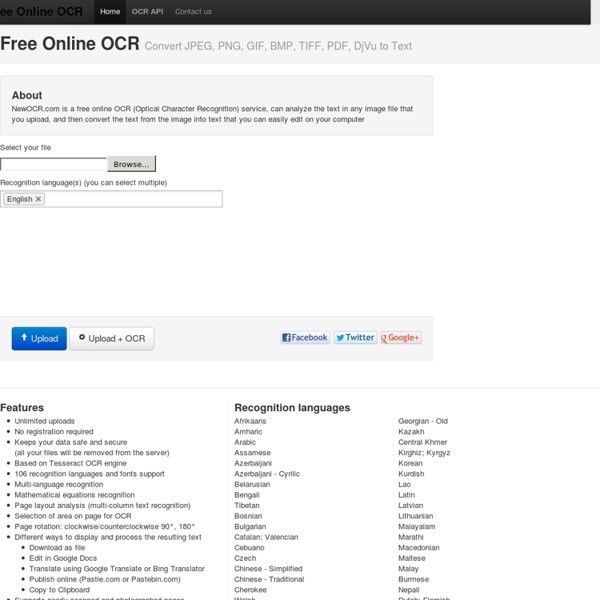Go to the Contact us page
600x600 pixels.
pos(193,12)
